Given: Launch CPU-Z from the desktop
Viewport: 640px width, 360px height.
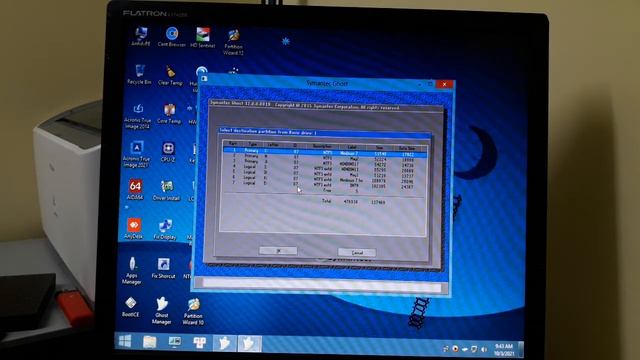Looking at the screenshot, I should coord(168,152).
